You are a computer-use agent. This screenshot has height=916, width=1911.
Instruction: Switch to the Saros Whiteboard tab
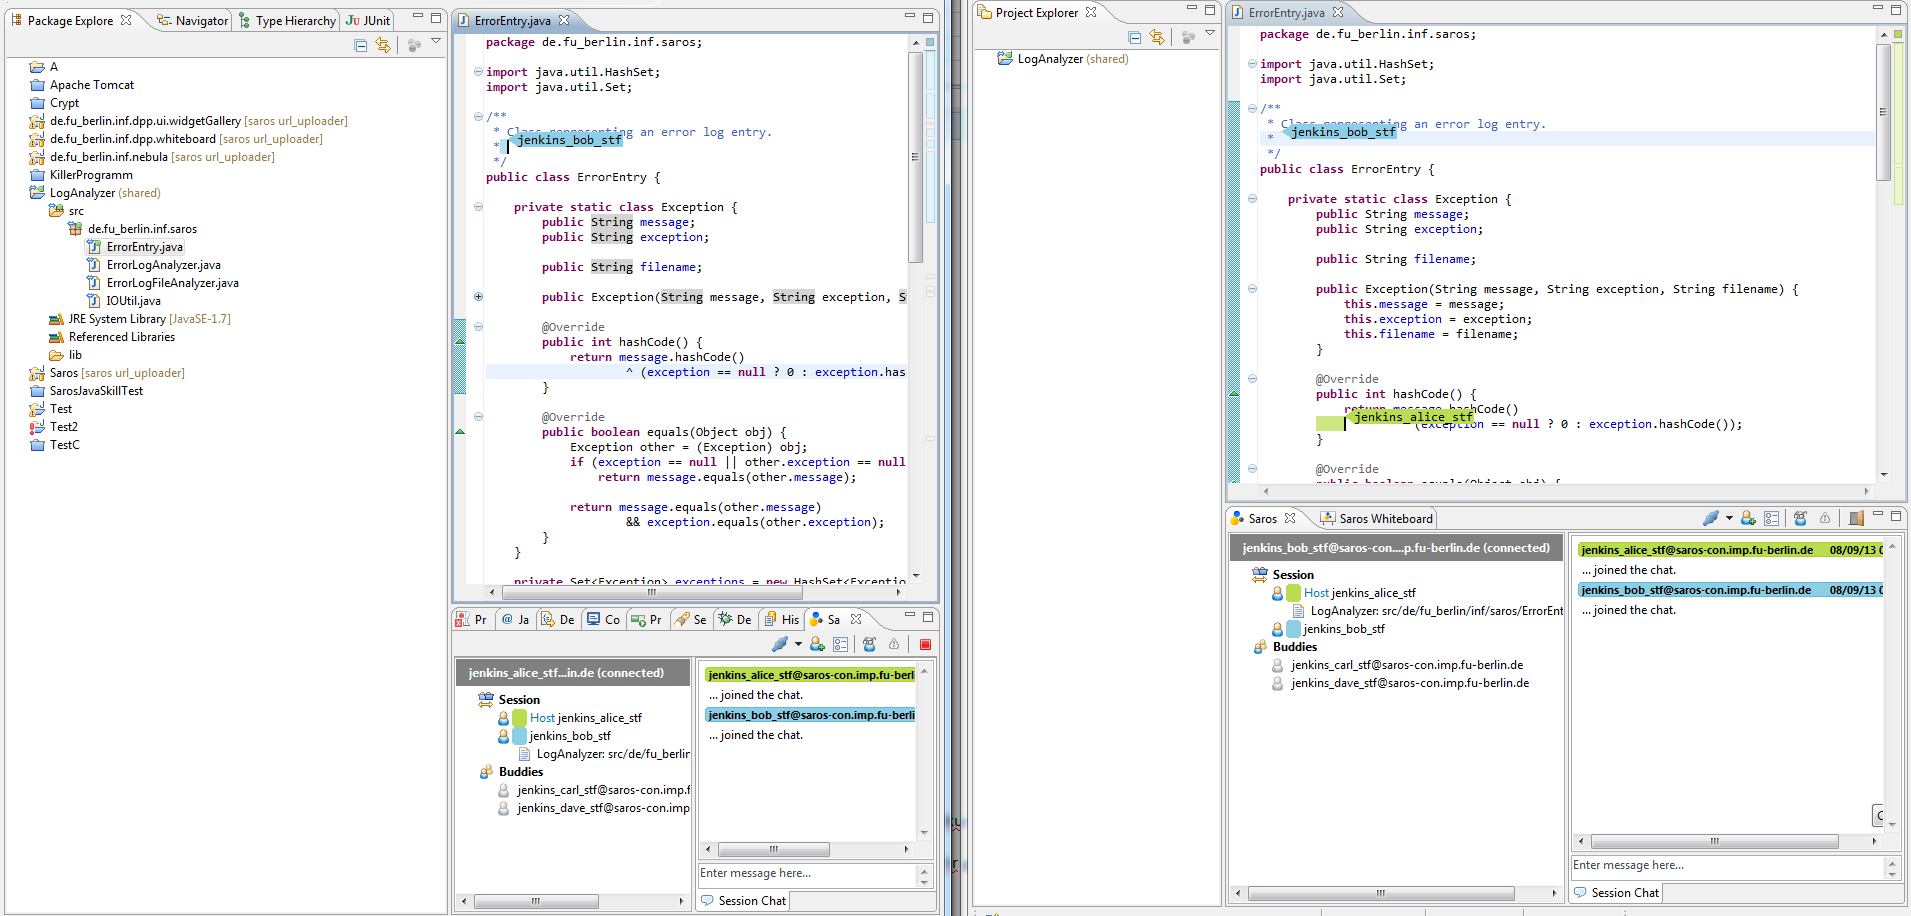tap(1377, 519)
